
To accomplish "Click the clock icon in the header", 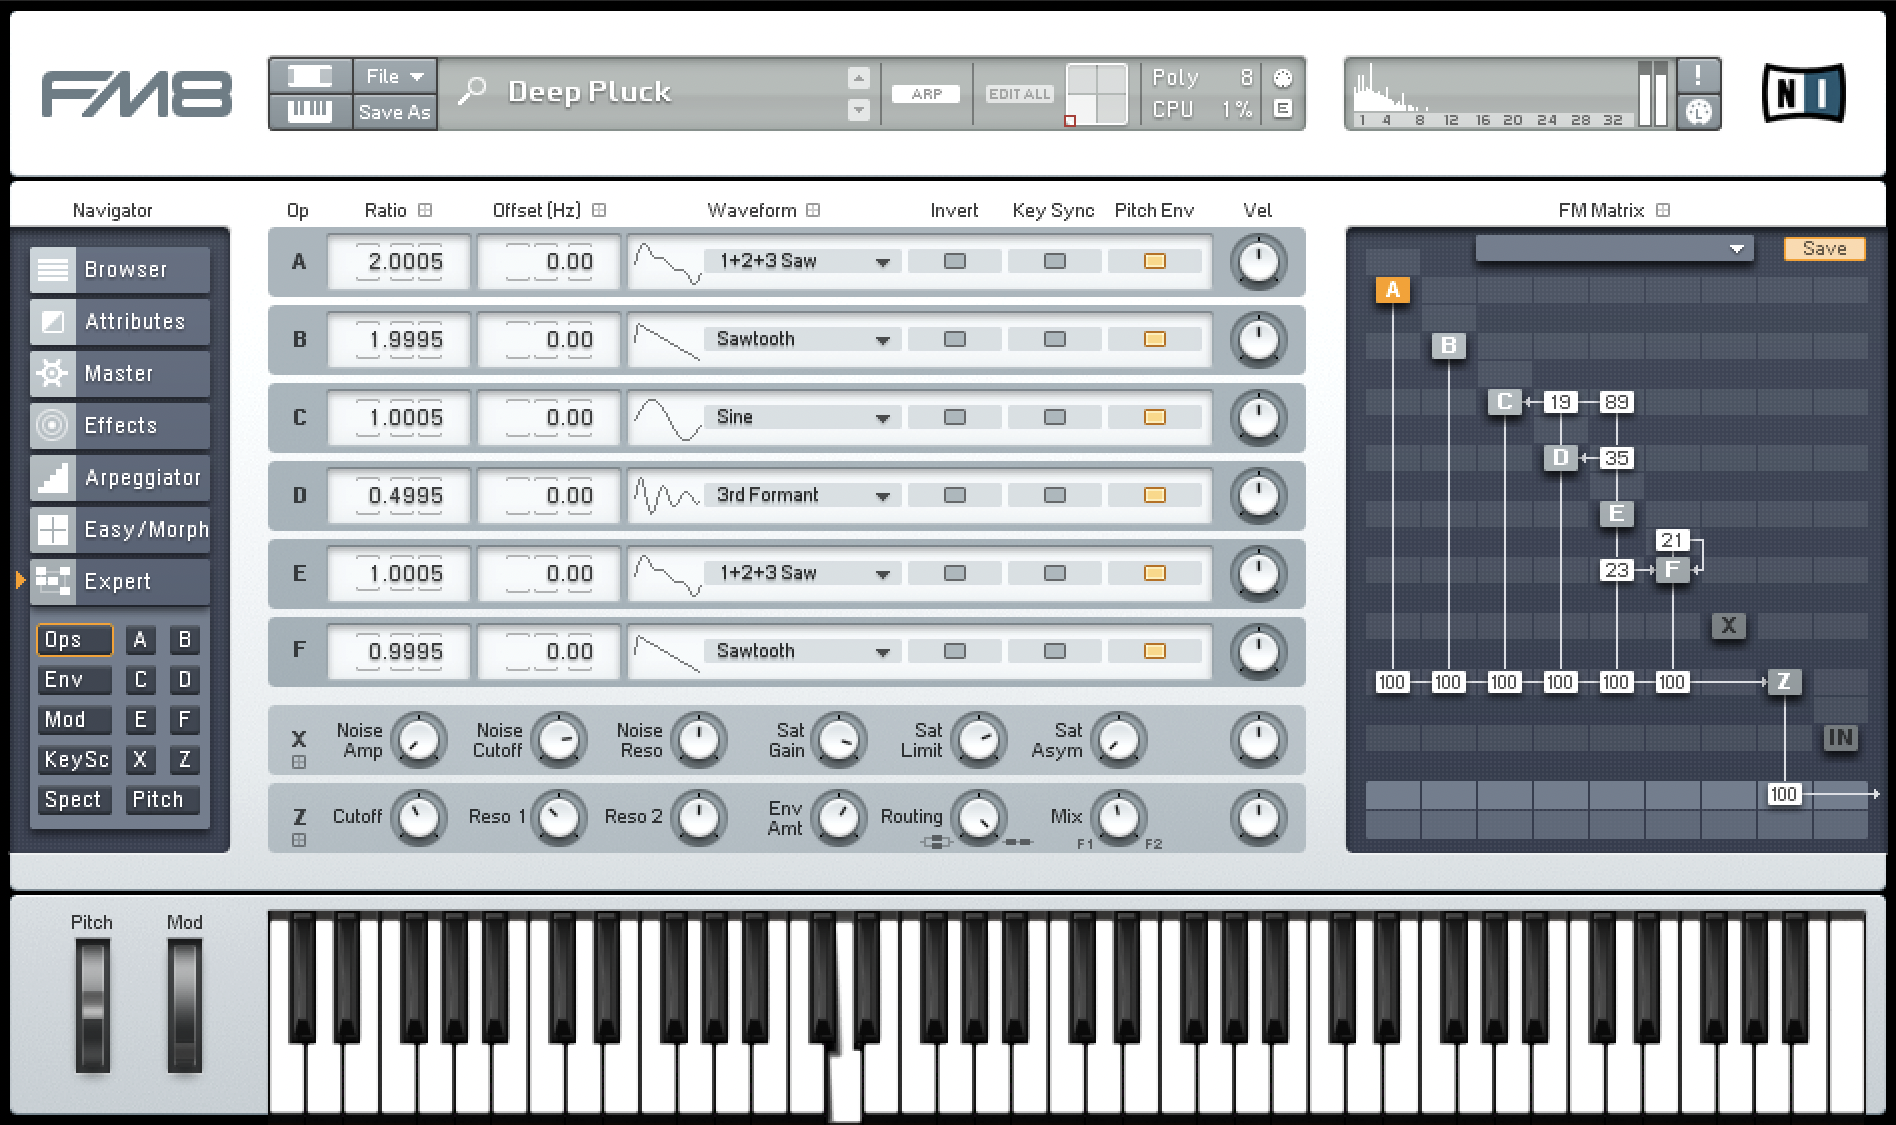I will (1697, 112).
